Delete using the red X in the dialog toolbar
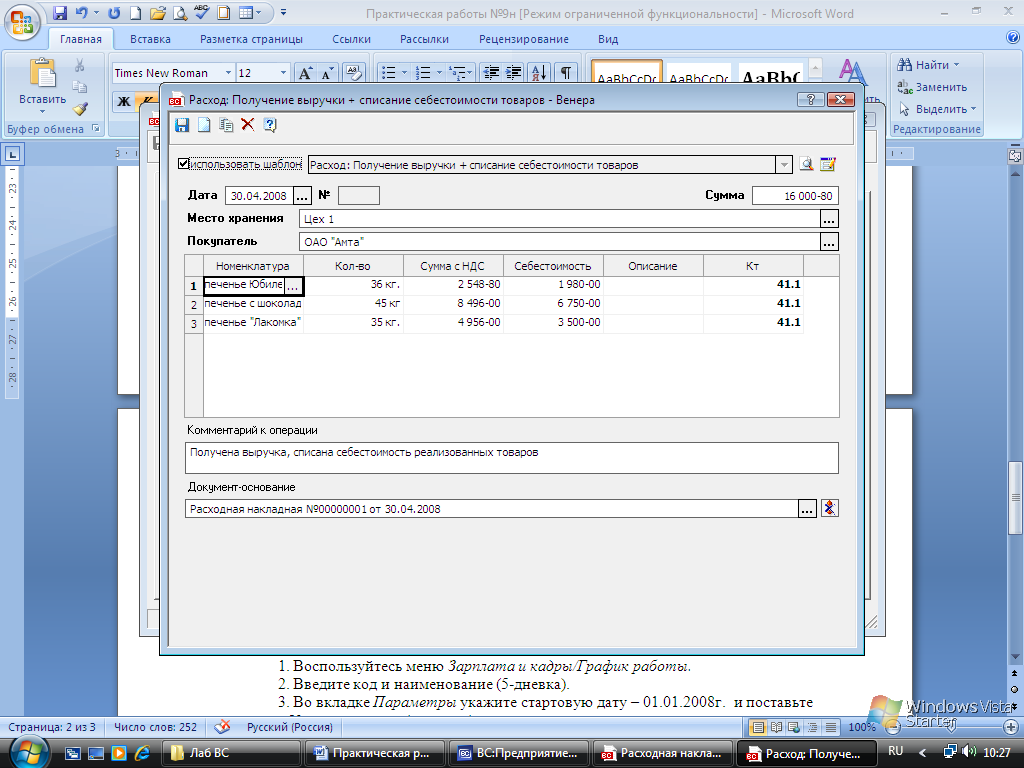1024x768 pixels. [x=248, y=125]
